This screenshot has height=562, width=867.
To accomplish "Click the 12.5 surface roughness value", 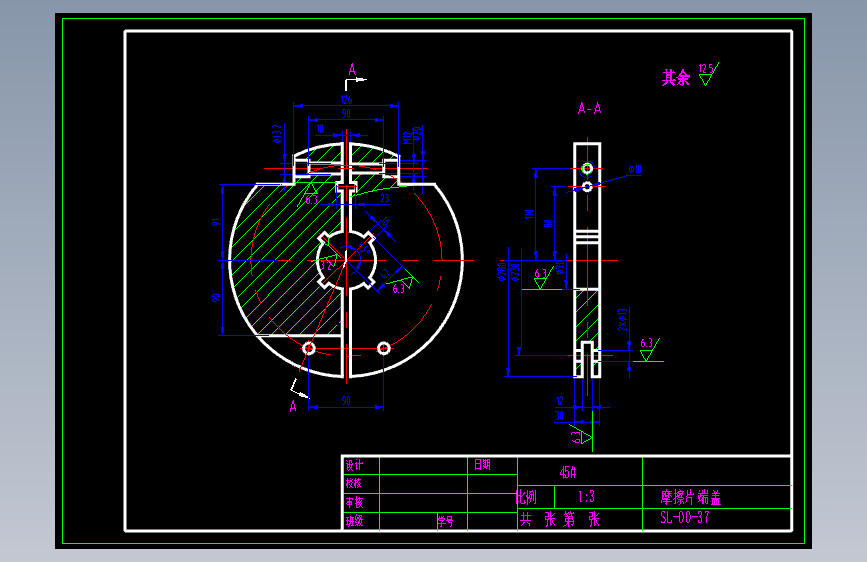I will (x=706, y=69).
